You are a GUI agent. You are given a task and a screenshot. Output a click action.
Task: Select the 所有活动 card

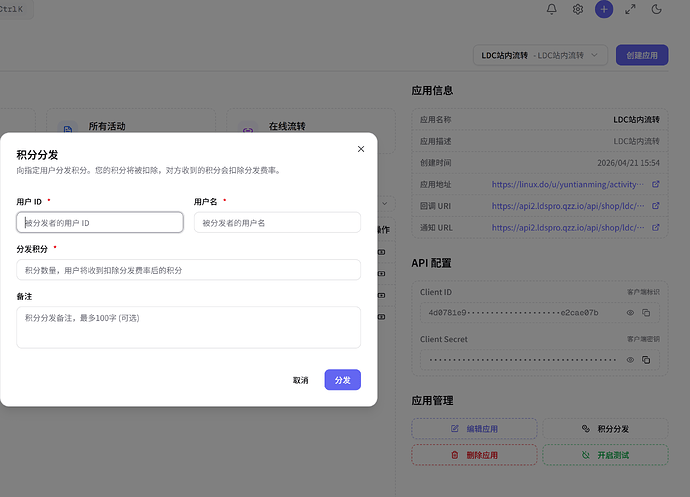131,121
